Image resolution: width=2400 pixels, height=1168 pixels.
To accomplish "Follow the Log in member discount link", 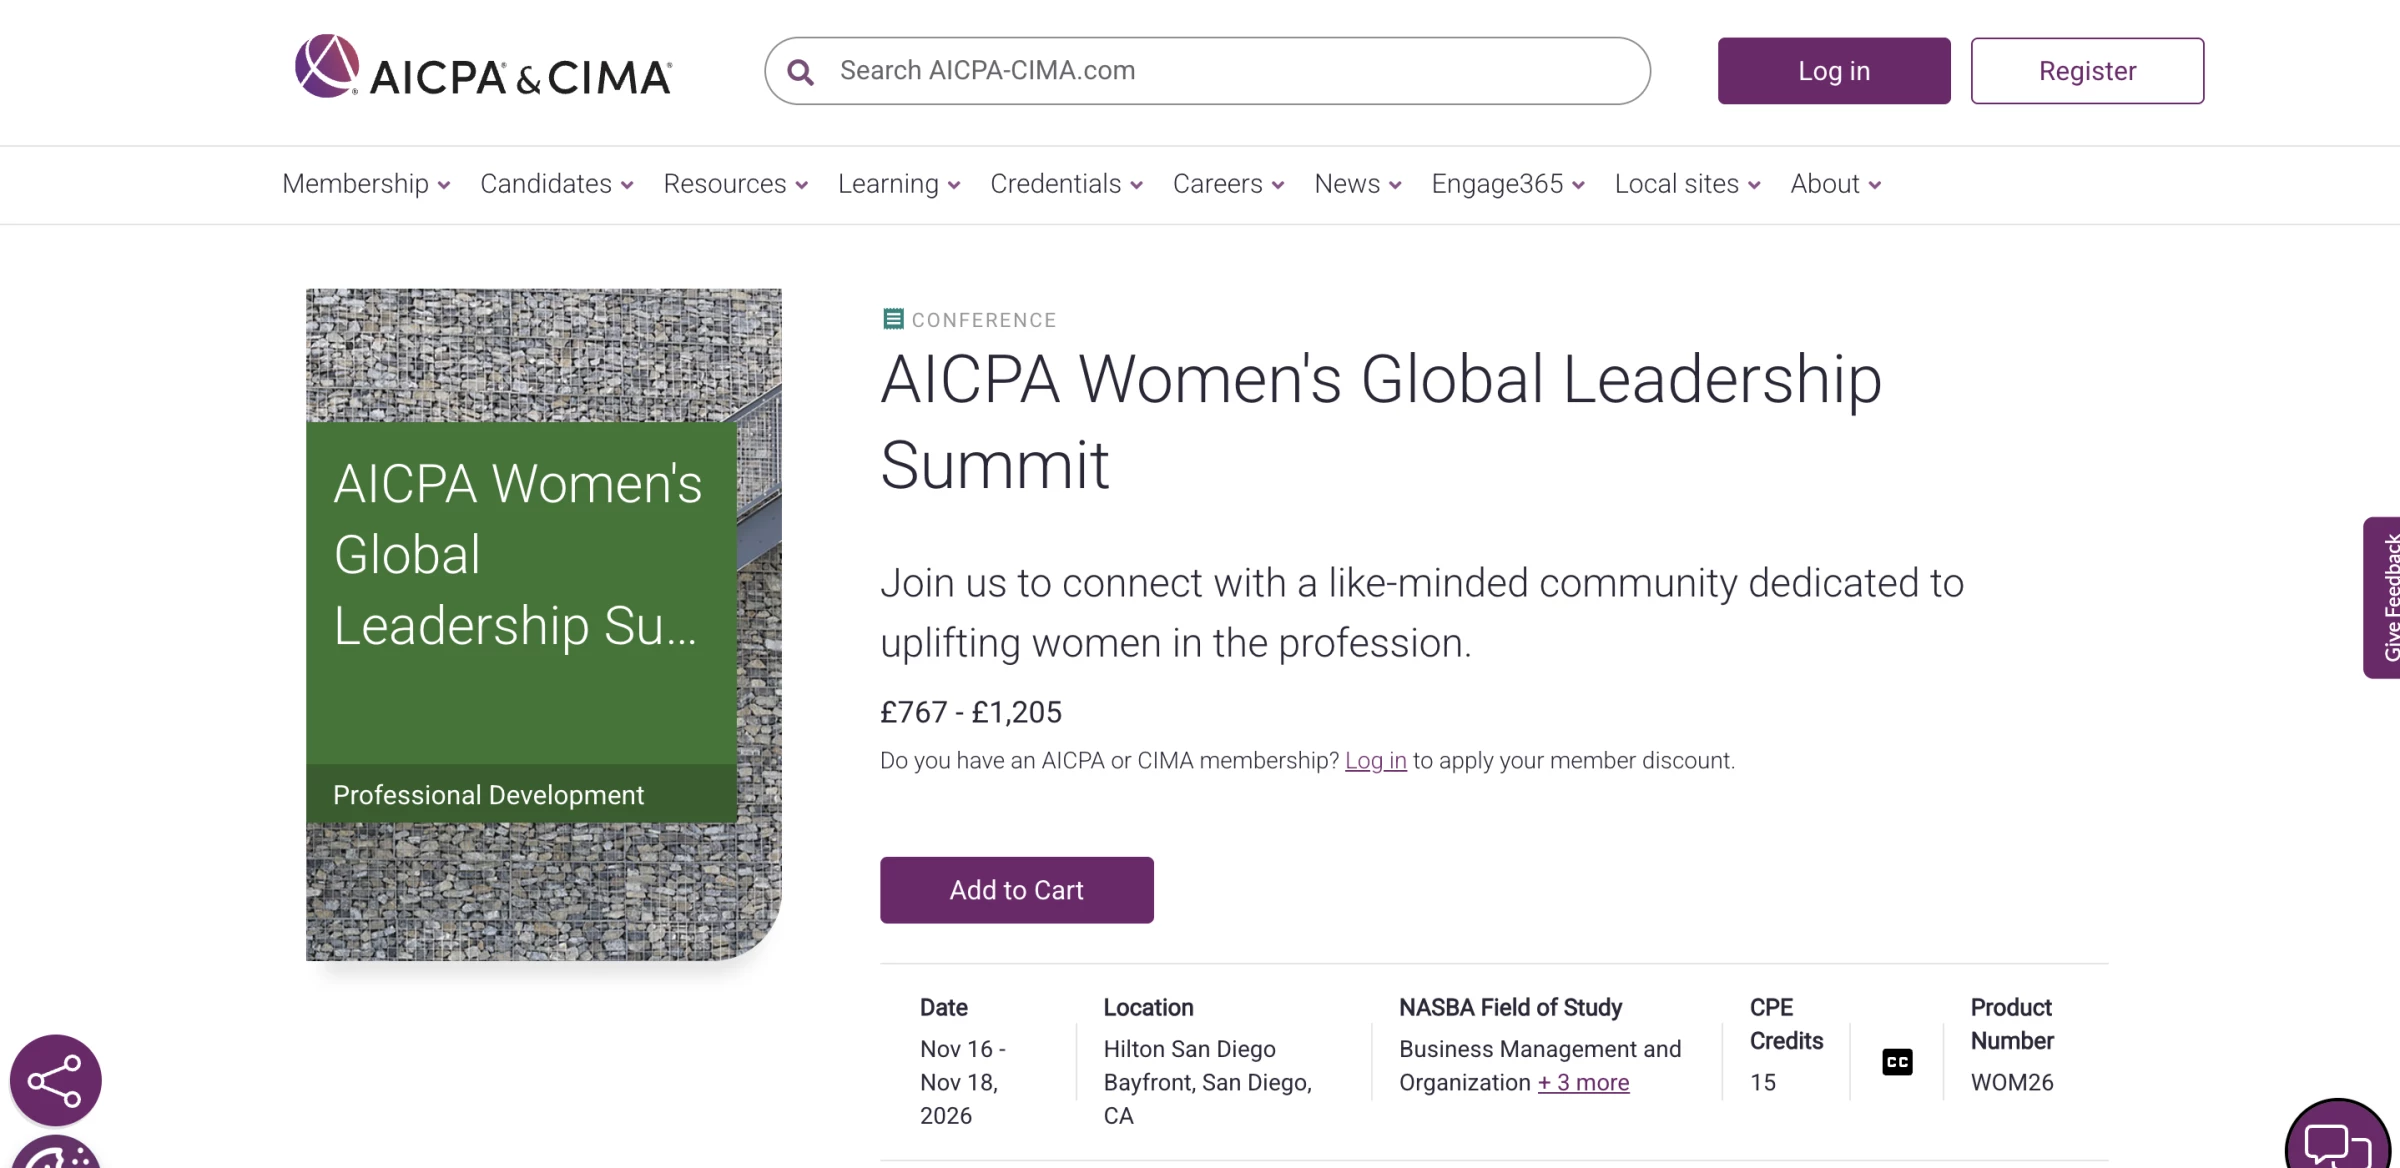I will pos(1376,761).
